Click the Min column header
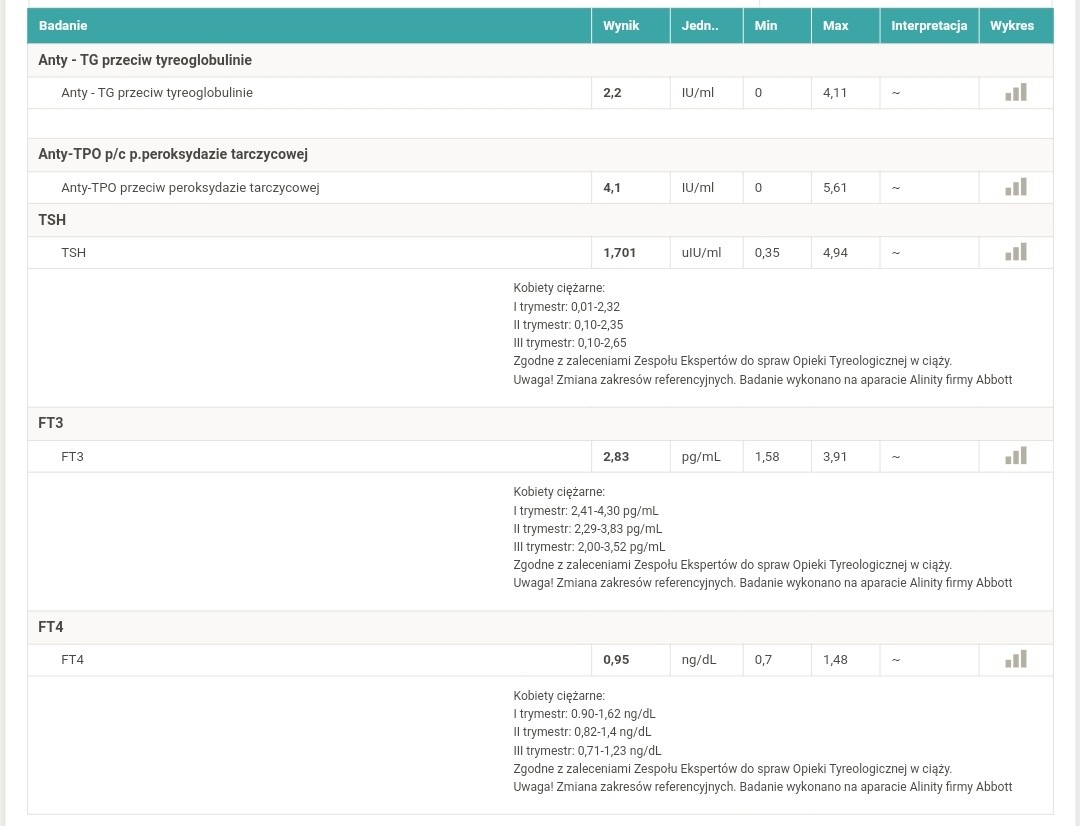This screenshot has width=1080, height=826. [x=766, y=26]
